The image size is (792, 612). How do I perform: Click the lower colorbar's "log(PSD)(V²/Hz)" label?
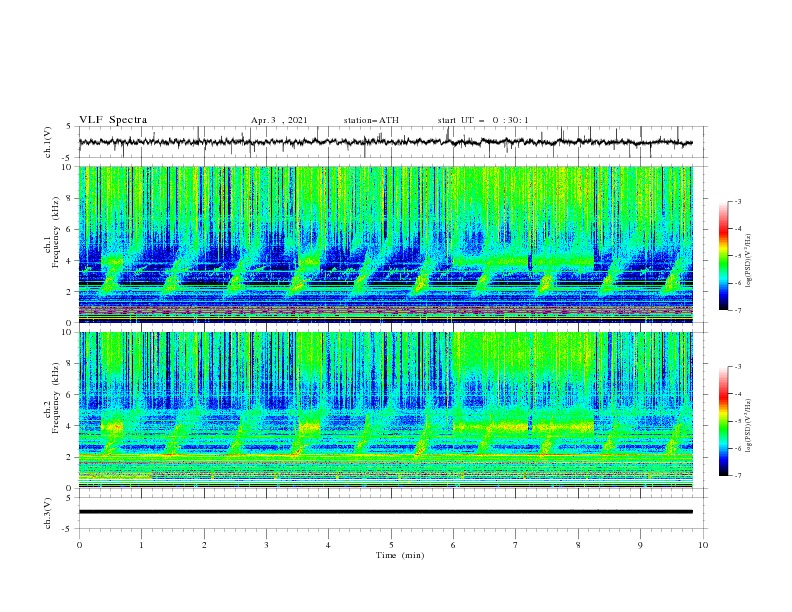pyautogui.click(x=749, y=427)
